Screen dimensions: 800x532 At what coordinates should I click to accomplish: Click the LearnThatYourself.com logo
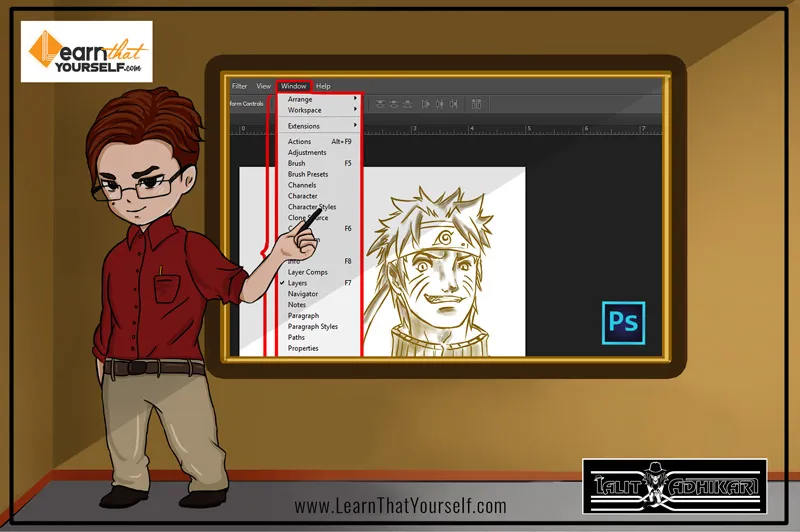(87, 51)
